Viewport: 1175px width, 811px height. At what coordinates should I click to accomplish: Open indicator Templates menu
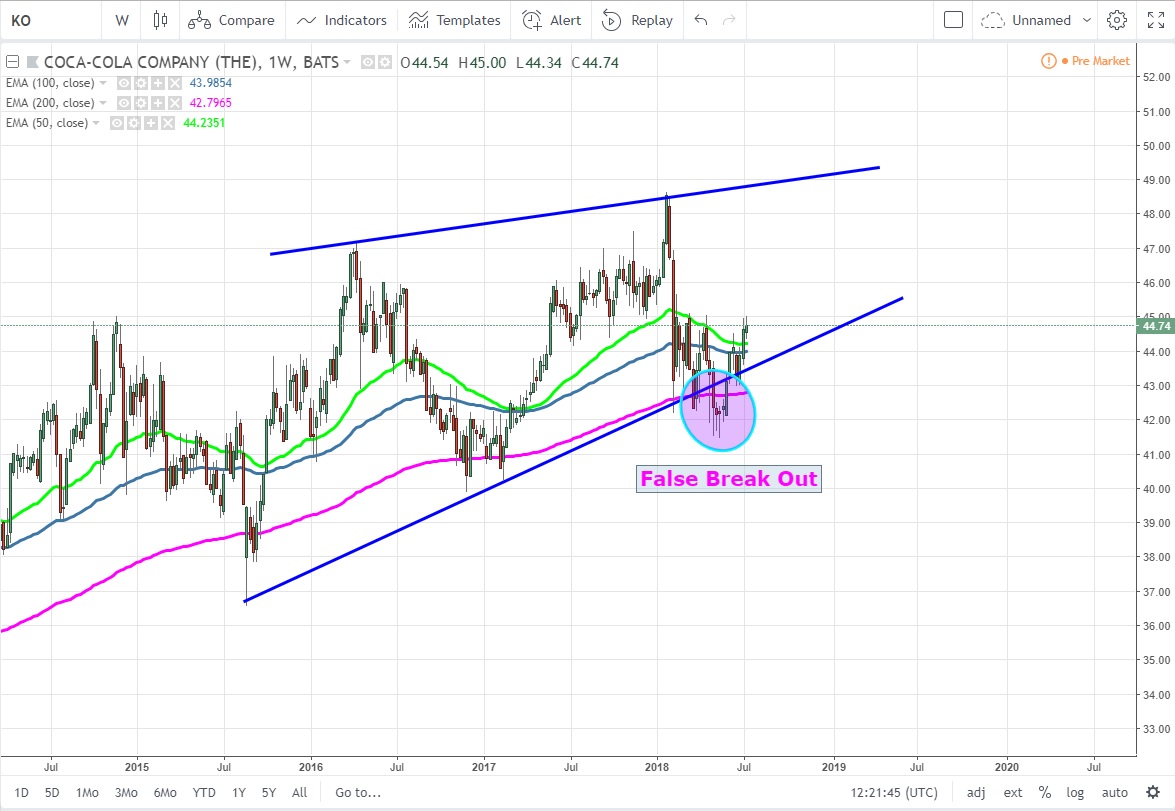pyautogui.click(x=454, y=20)
